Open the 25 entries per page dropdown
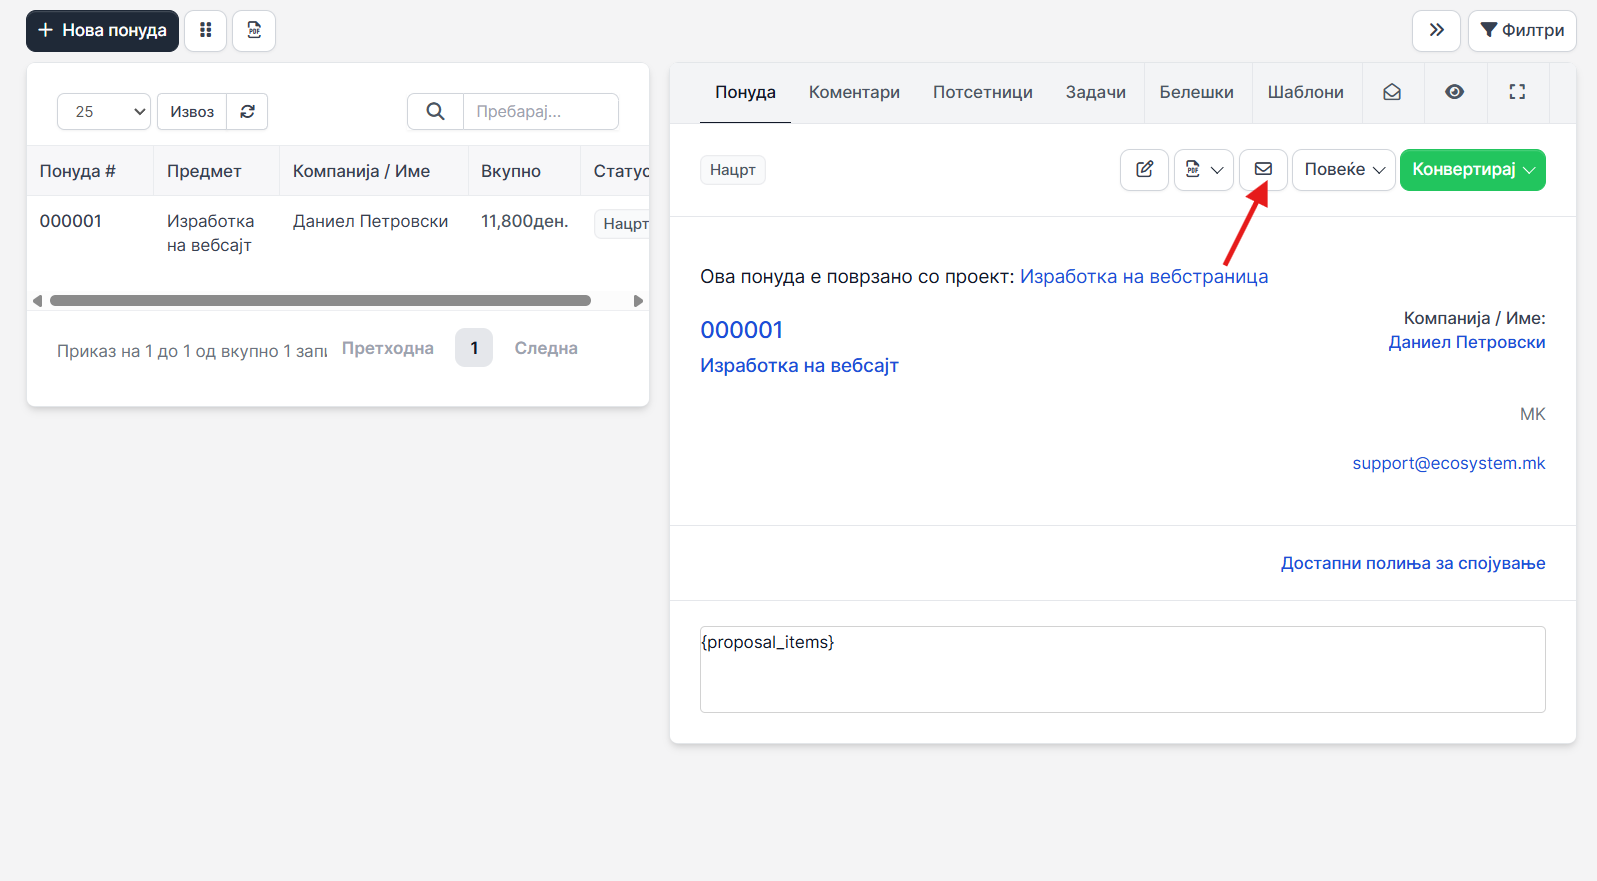Viewport: 1597px width, 881px height. (103, 112)
